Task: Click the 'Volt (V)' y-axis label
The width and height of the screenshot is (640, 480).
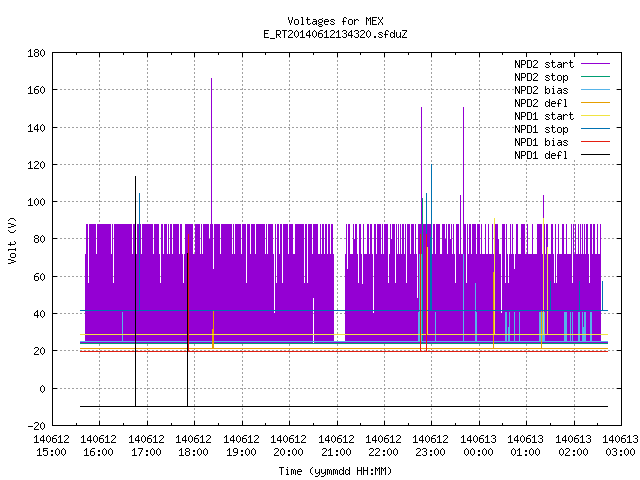Action: pyautogui.click(x=12, y=240)
